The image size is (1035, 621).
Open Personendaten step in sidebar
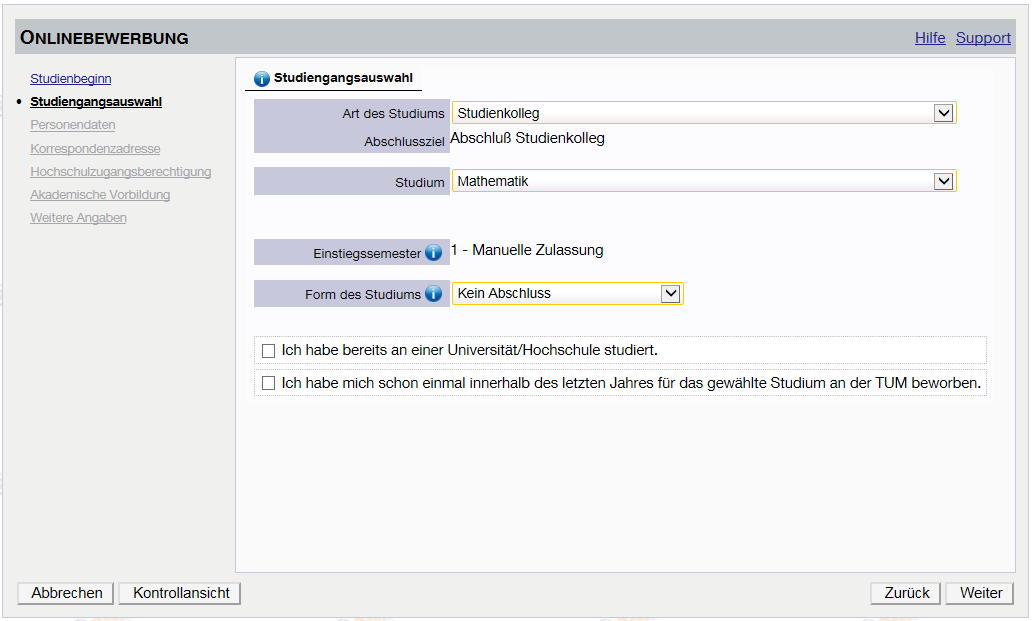(72, 125)
